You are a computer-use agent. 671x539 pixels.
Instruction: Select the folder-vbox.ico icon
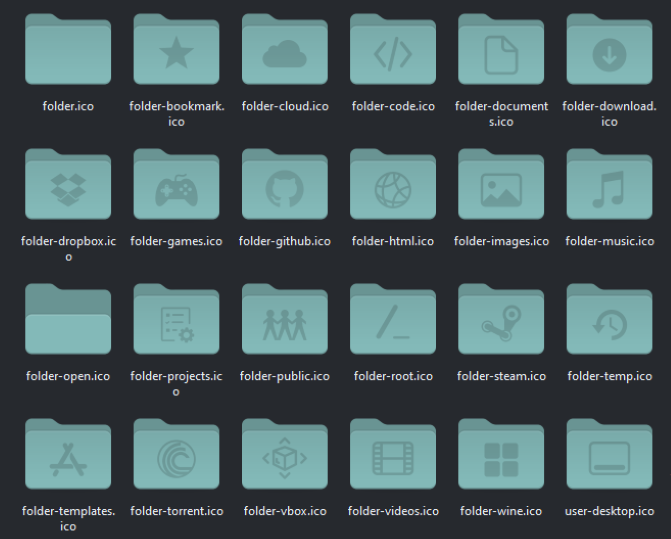tap(285, 458)
